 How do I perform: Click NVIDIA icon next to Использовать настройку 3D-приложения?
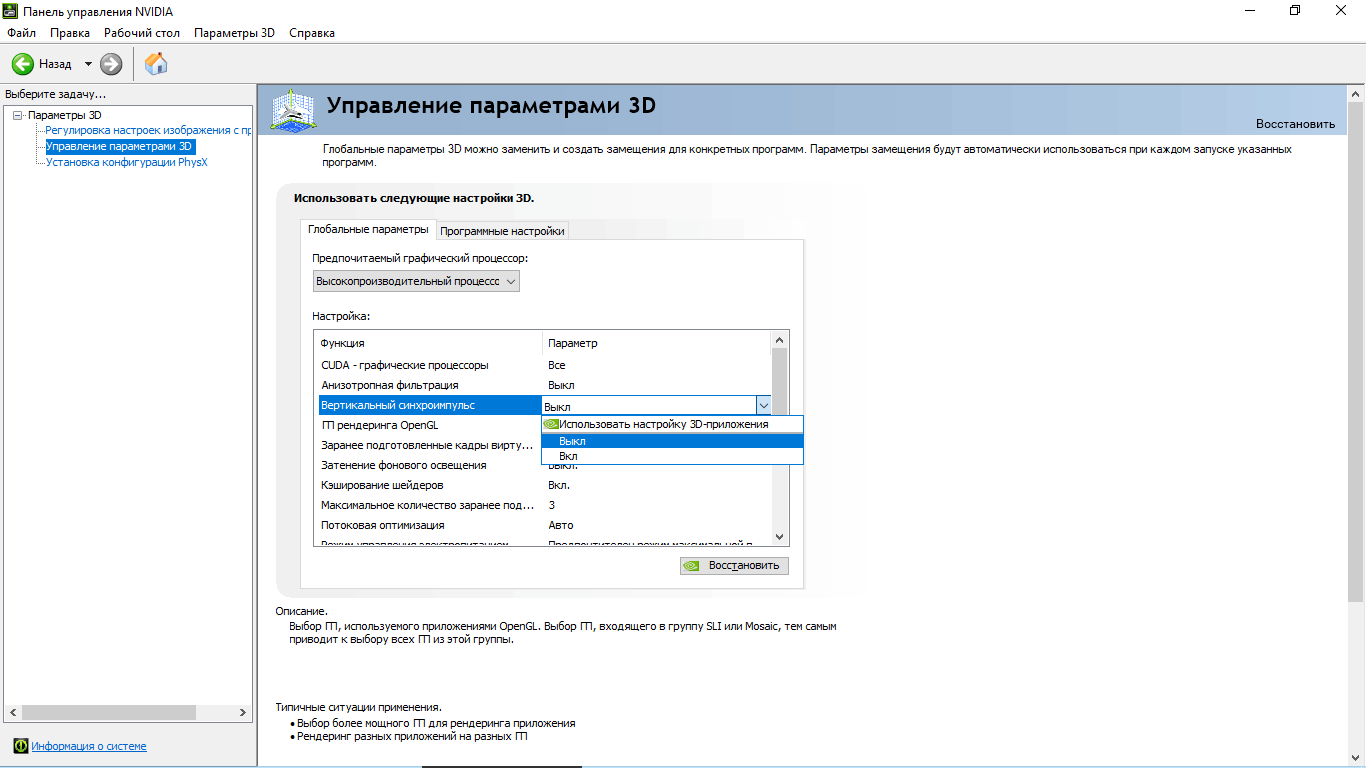(x=550, y=424)
